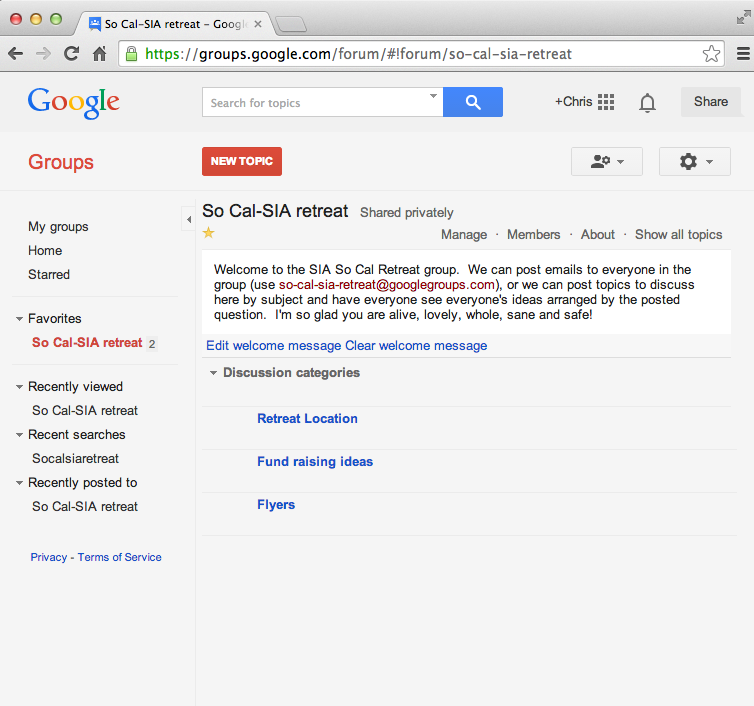Click Clear welcome message
The width and height of the screenshot is (754, 706).
coord(416,346)
